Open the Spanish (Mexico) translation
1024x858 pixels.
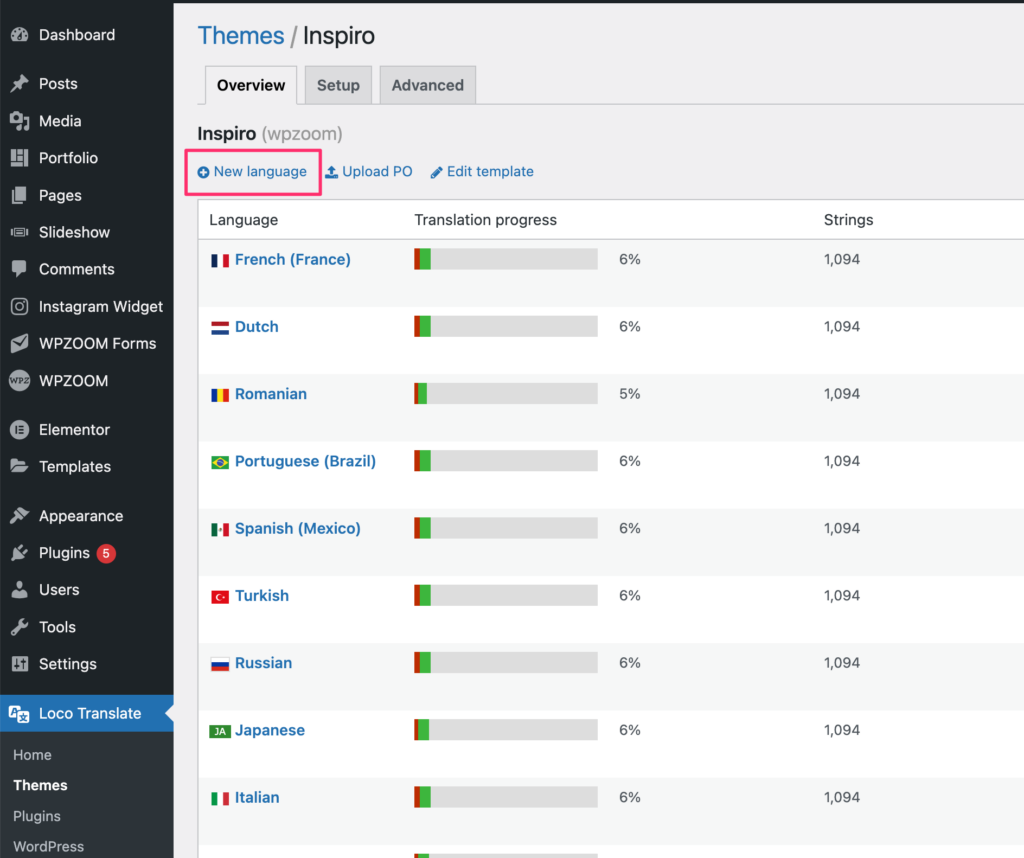[x=298, y=528]
